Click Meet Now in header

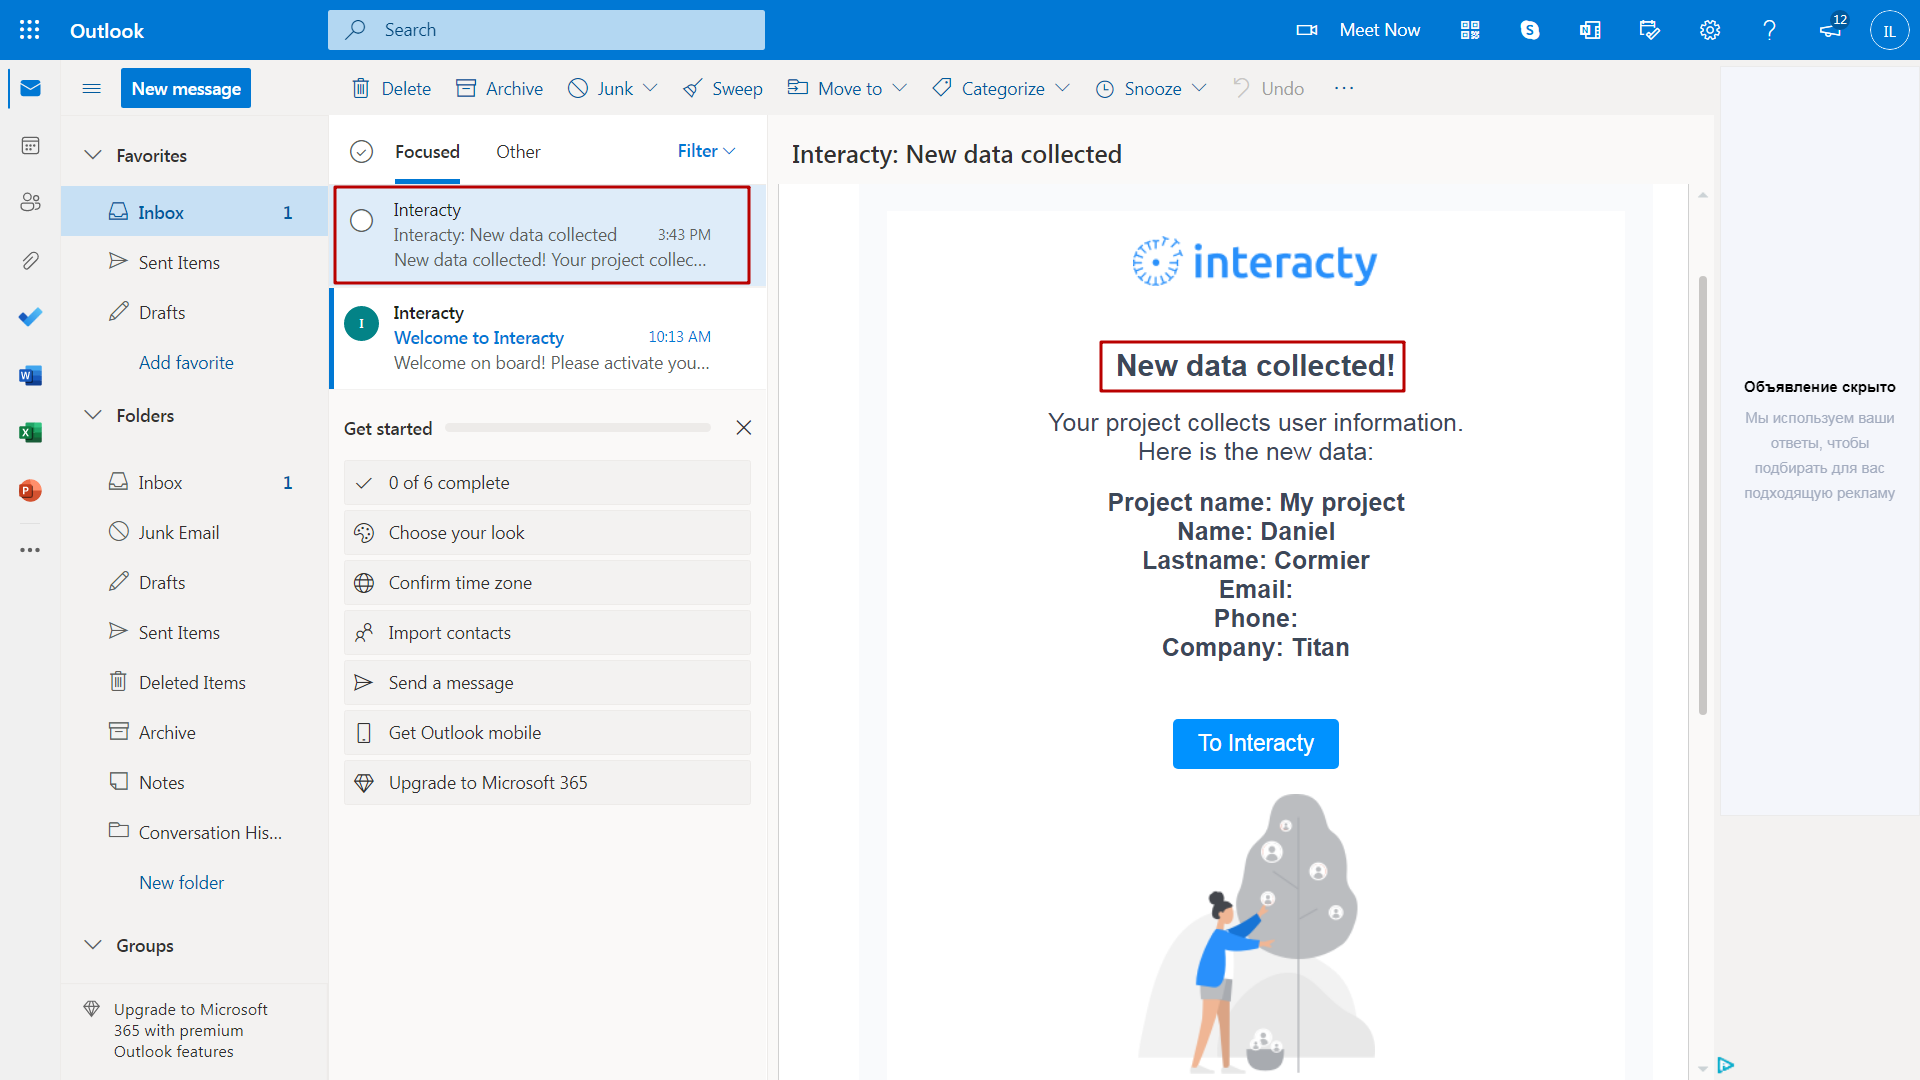[x=1358, y=30]
